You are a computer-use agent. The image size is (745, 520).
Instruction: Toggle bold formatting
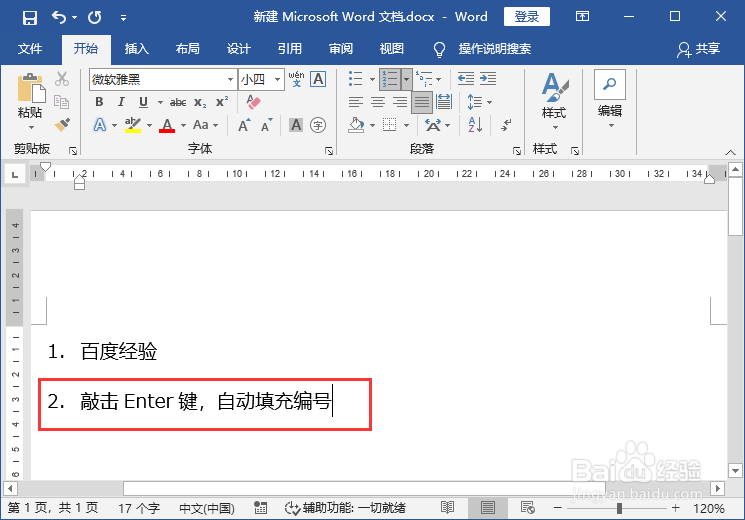(x=99, y=102)
